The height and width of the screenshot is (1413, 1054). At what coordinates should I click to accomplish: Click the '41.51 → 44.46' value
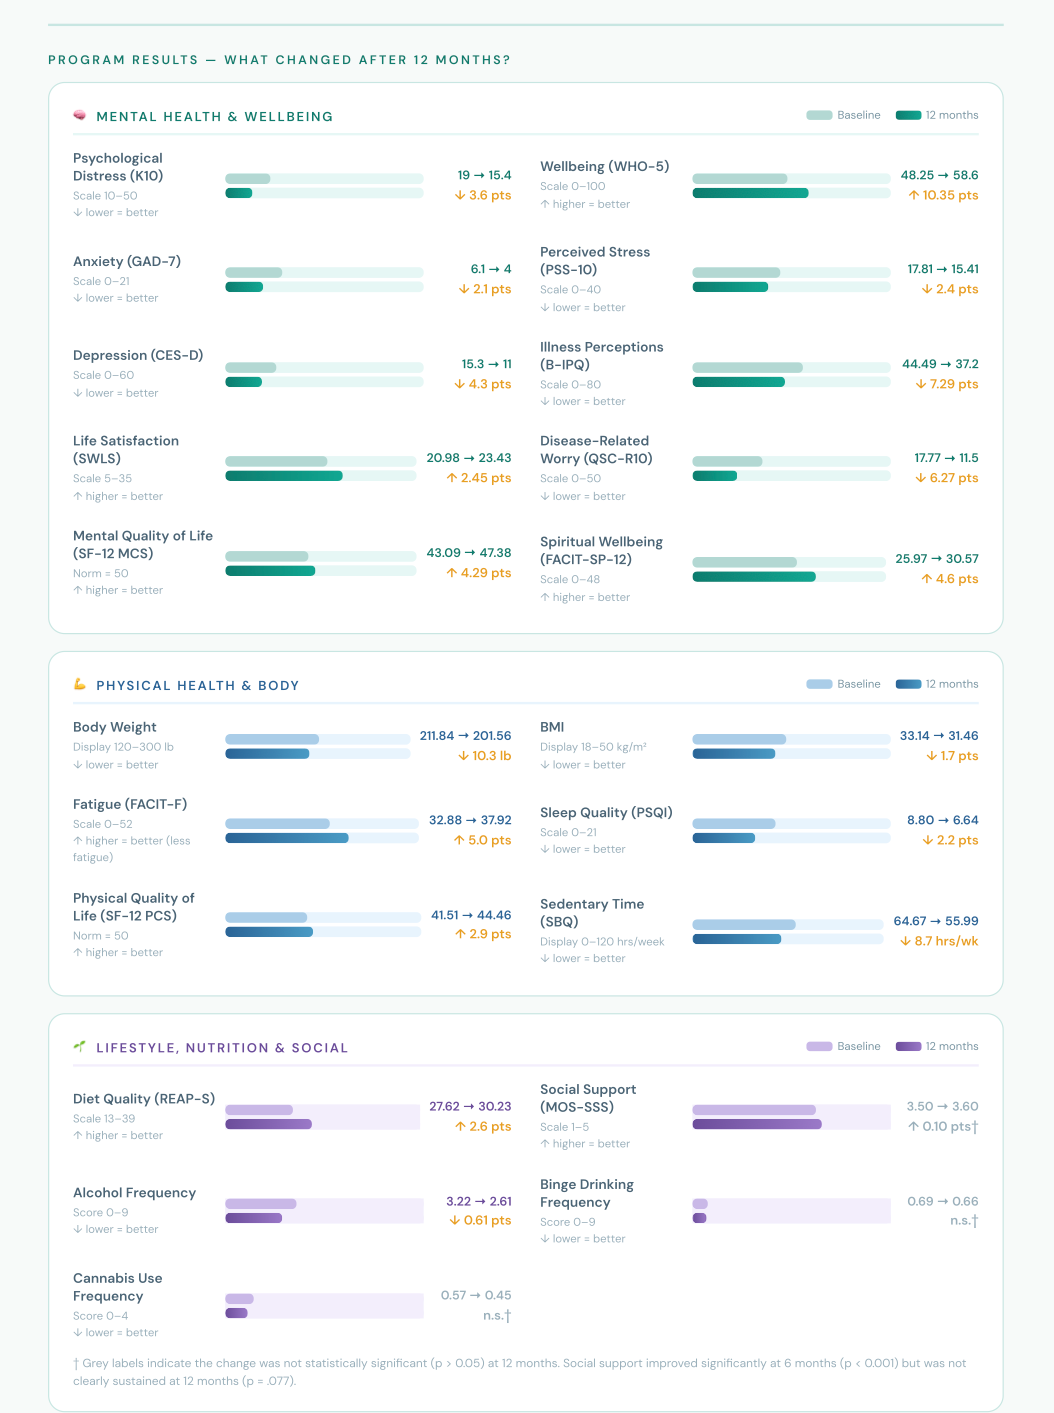(x=471, y=915)
